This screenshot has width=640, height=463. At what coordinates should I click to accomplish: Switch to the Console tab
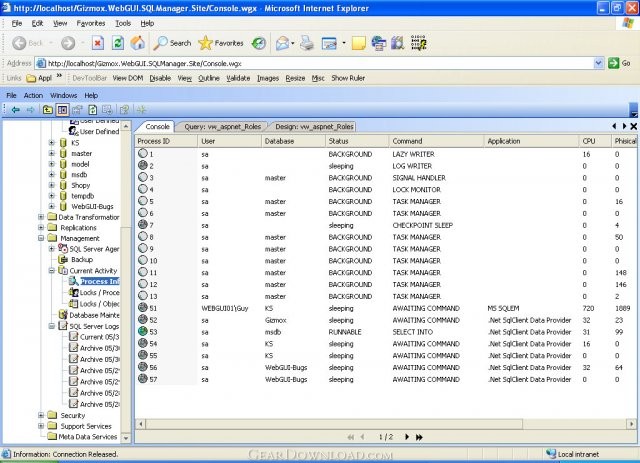click(157, 127)
